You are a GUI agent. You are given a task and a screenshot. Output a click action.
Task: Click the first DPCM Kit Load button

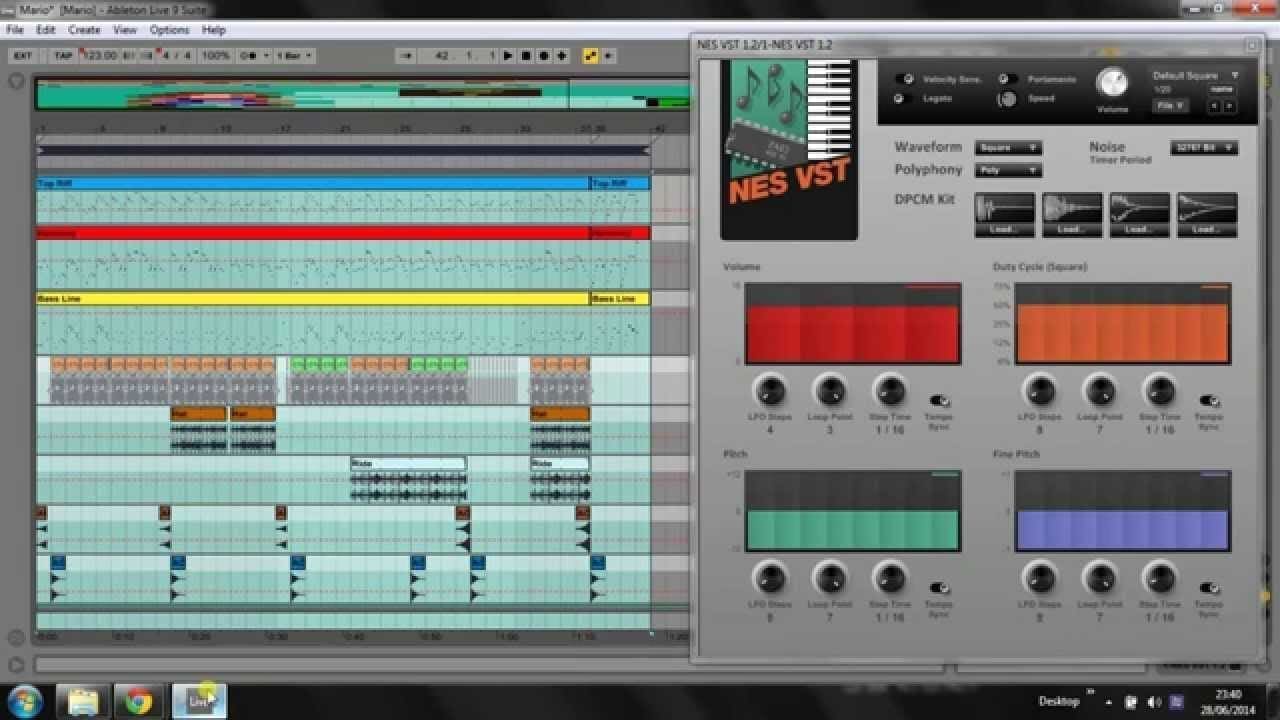(x=1005, y=229)
